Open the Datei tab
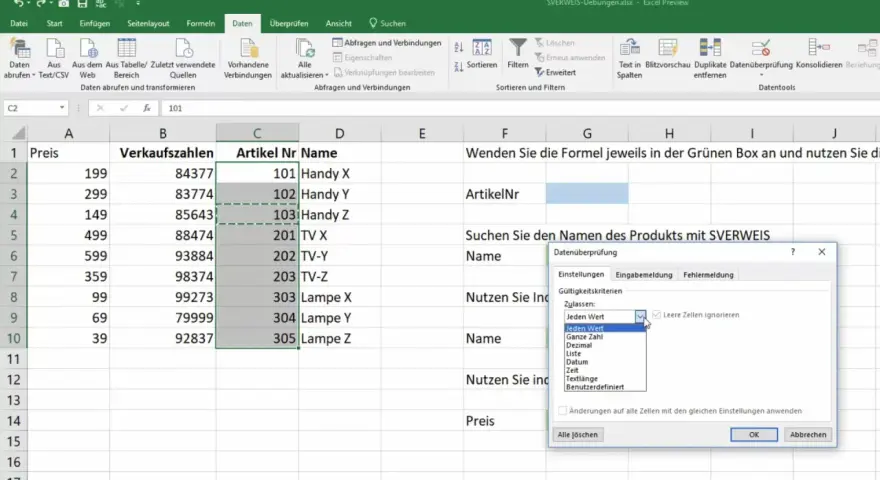Viewport: 880px width, 480px height. 19,23
